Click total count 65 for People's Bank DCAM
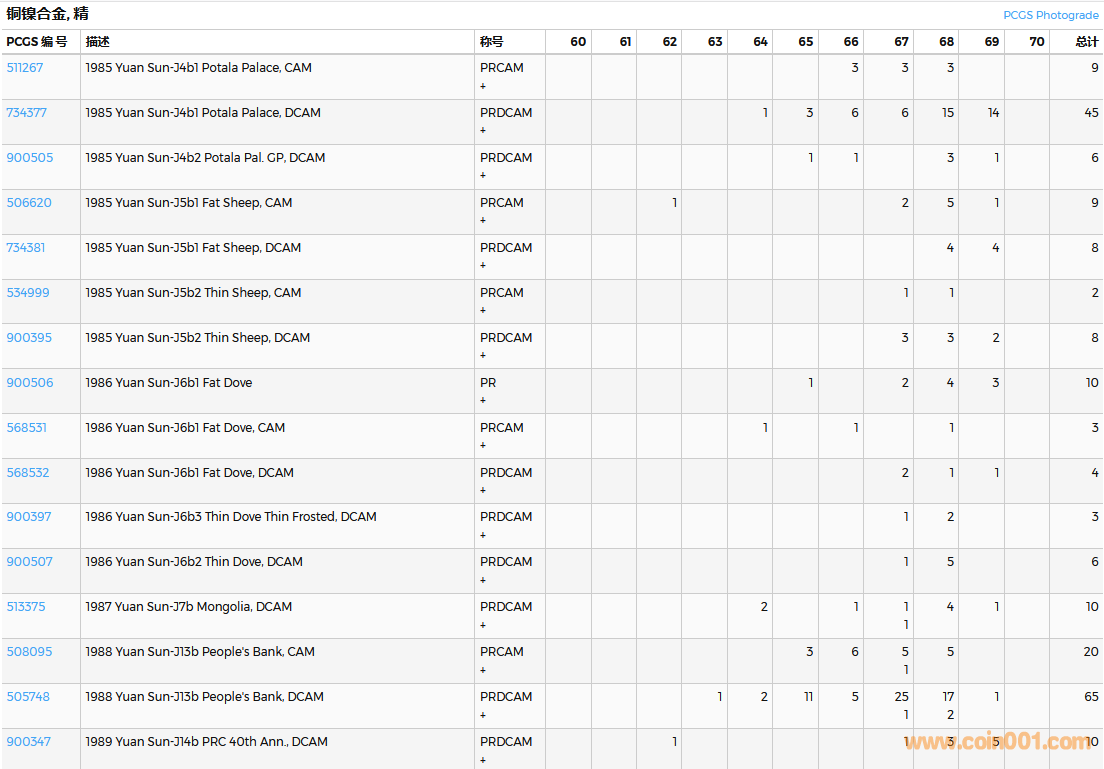1104x769 pixels. [x=1091, y=697]
